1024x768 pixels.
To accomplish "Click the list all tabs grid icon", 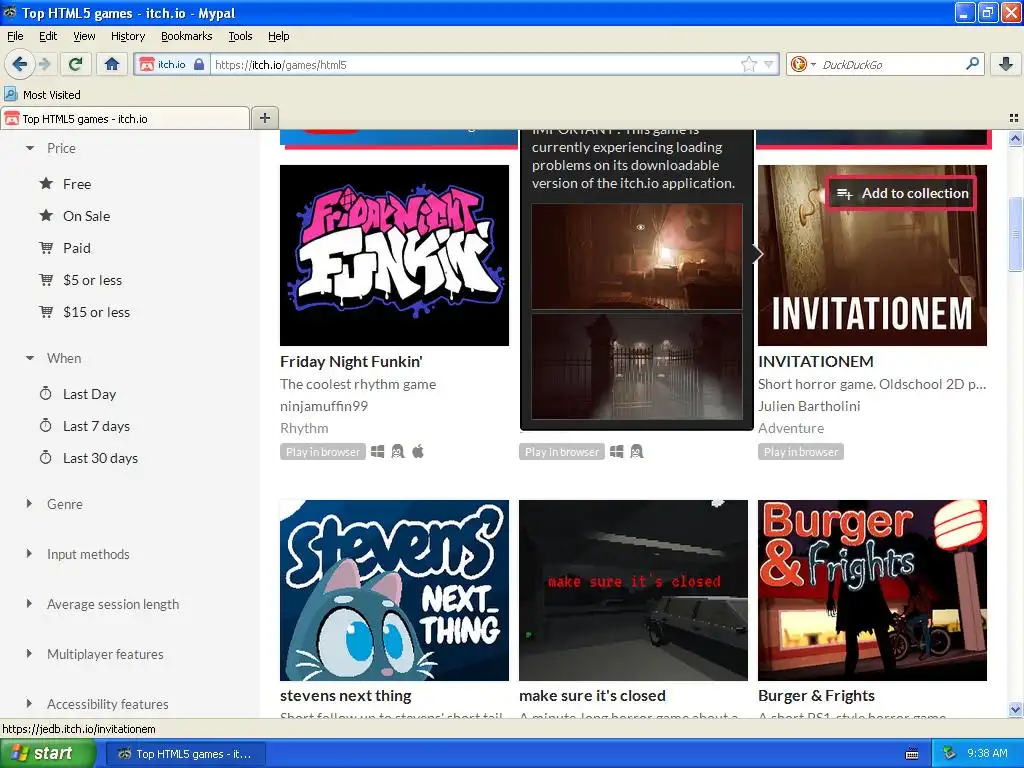I will tap(1014, 118).
